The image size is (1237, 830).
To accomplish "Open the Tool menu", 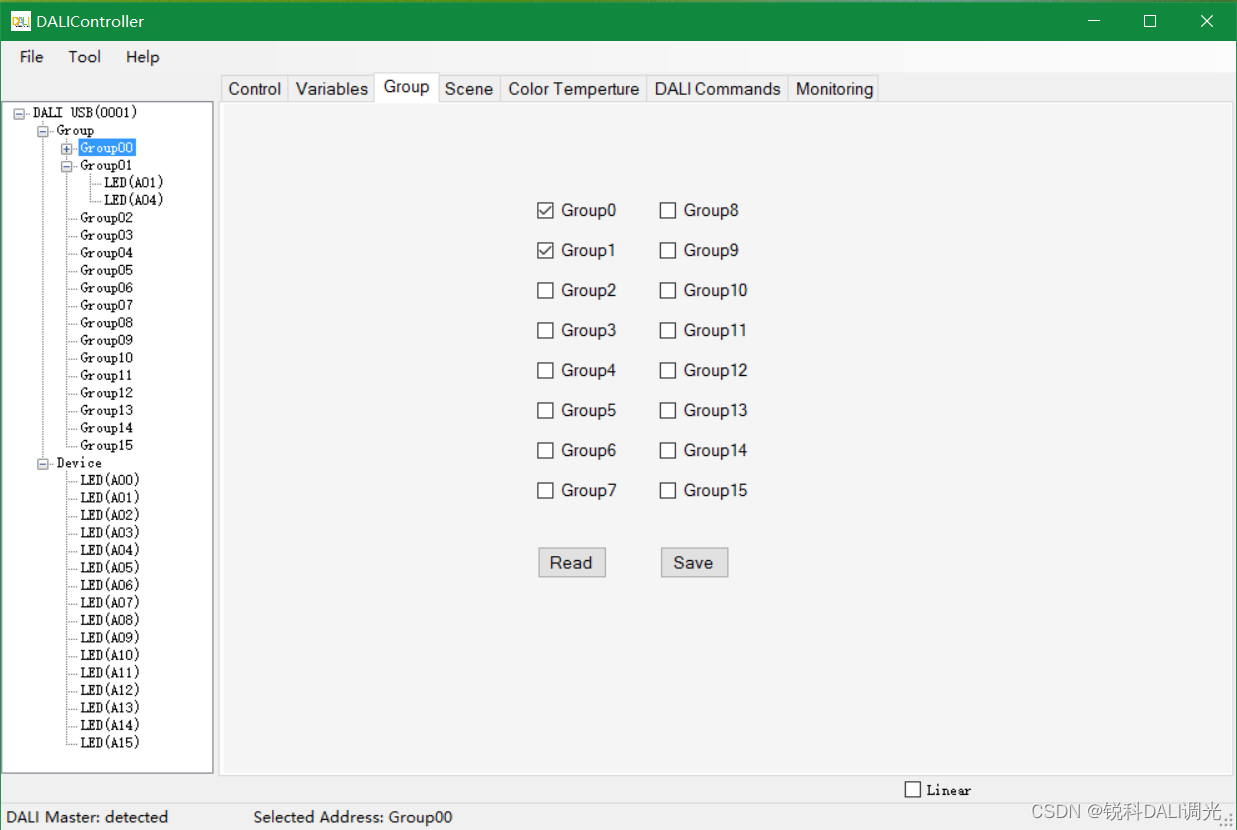I will click(x=85, y=57).
